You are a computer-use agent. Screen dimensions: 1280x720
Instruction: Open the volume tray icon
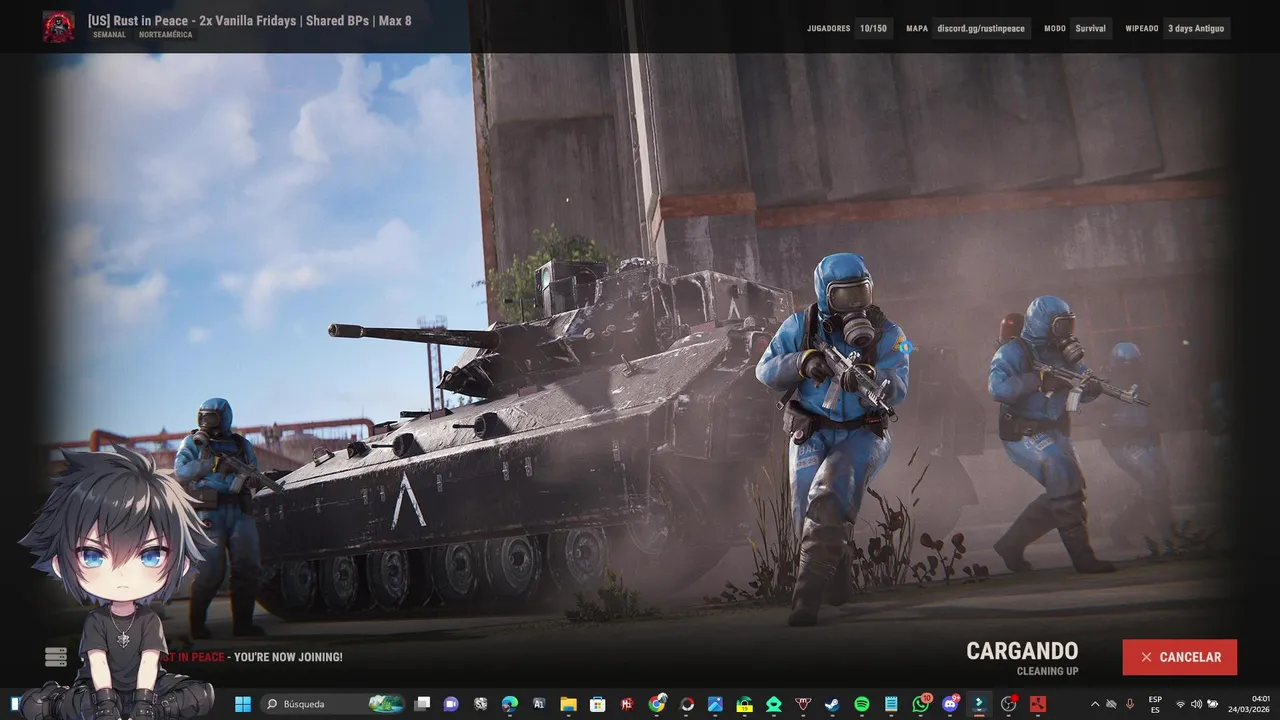1196,704
